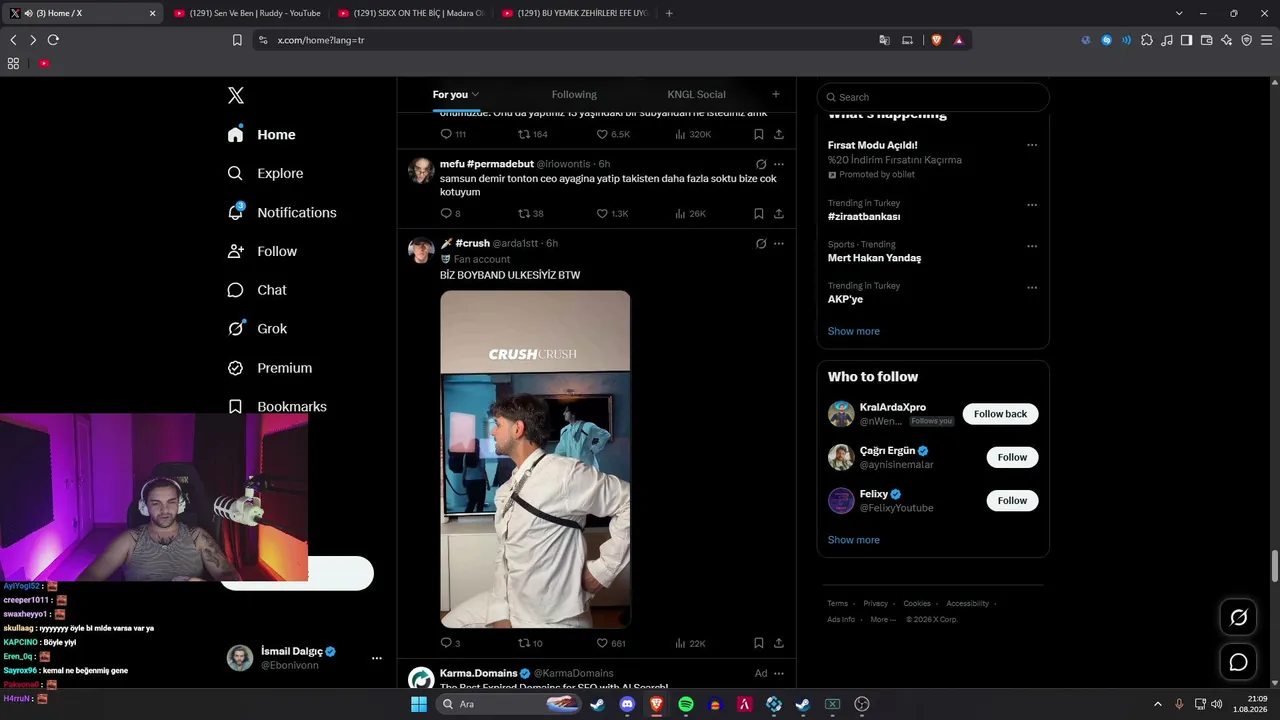Click the Brave Rewards triangle icon
The width and height of the screenshot is (1280, 720).
point(958,40)
